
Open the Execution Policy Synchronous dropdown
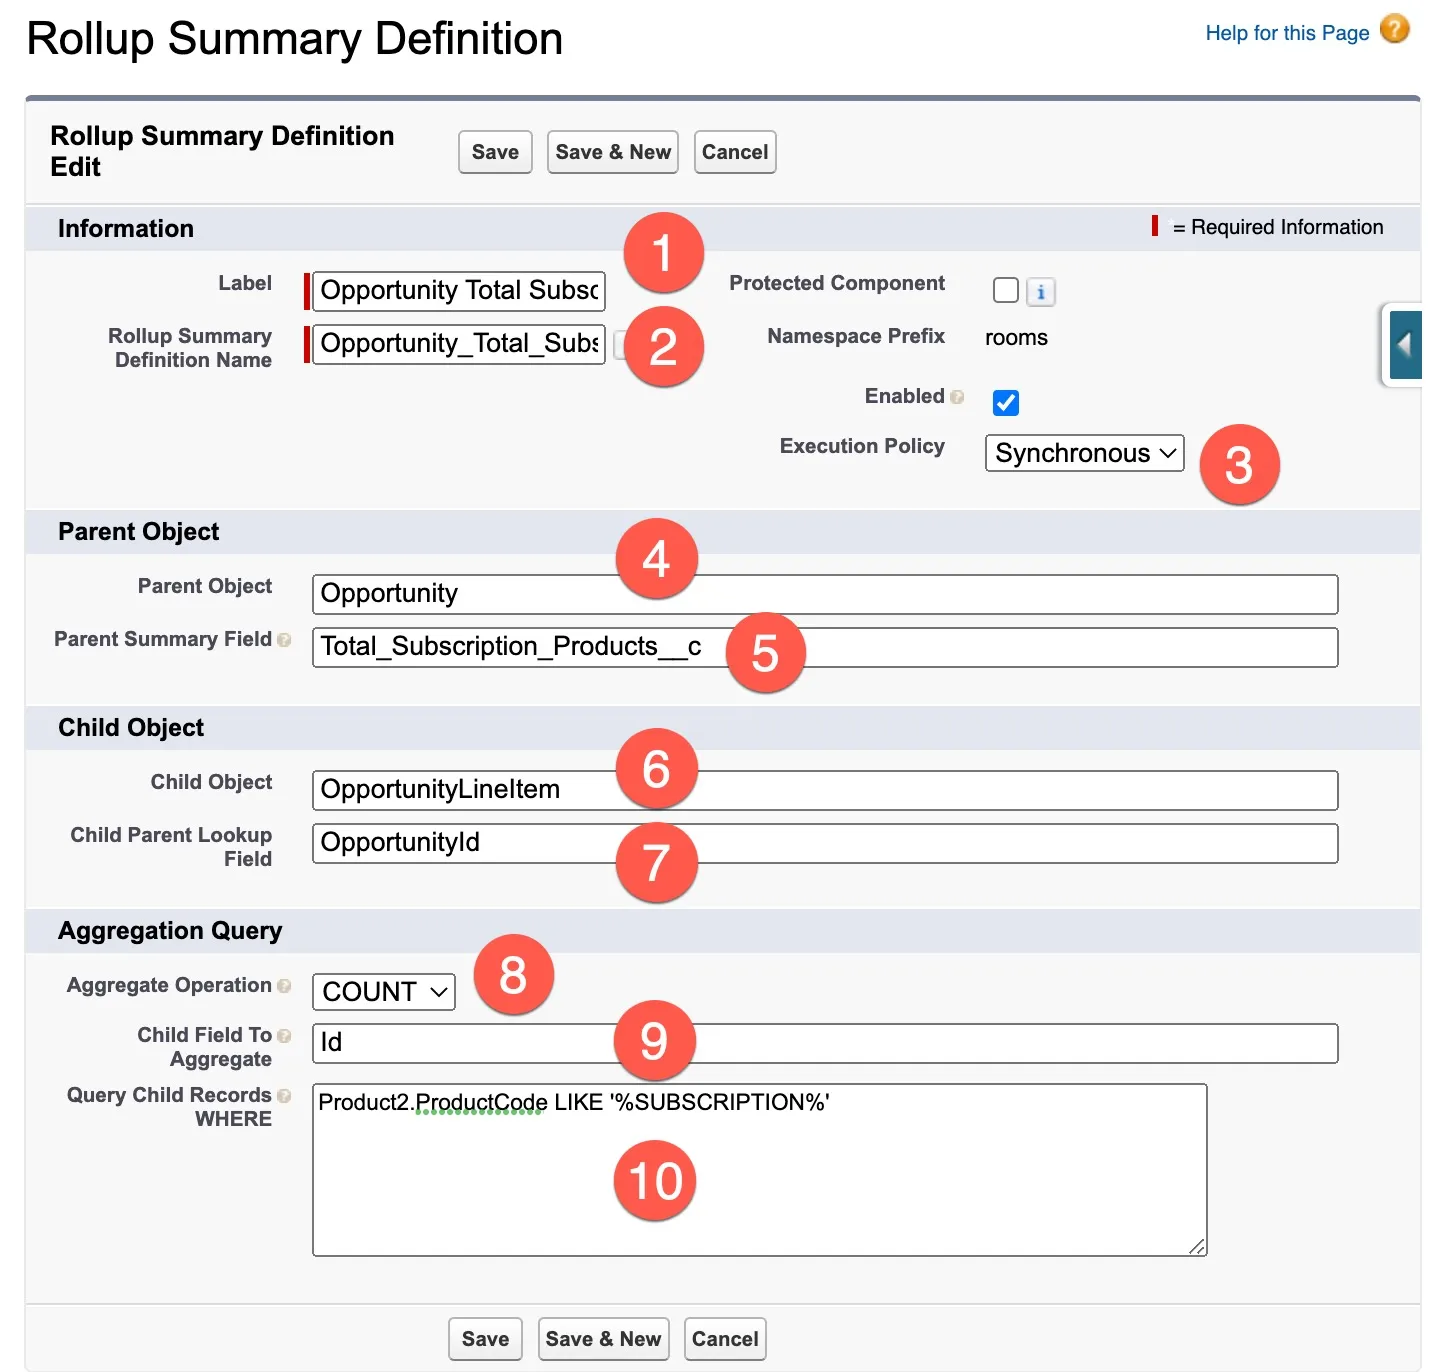1084,453
